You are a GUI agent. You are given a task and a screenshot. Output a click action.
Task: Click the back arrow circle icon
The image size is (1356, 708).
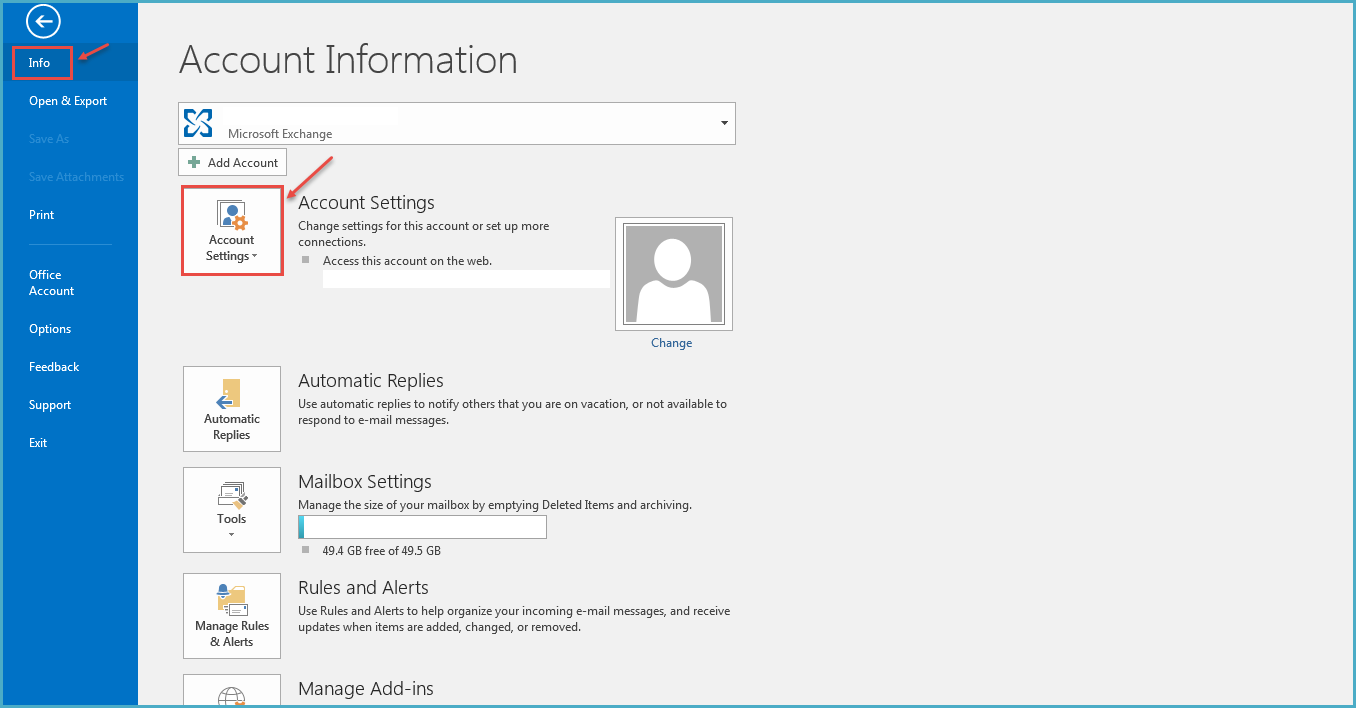(44, 21)
